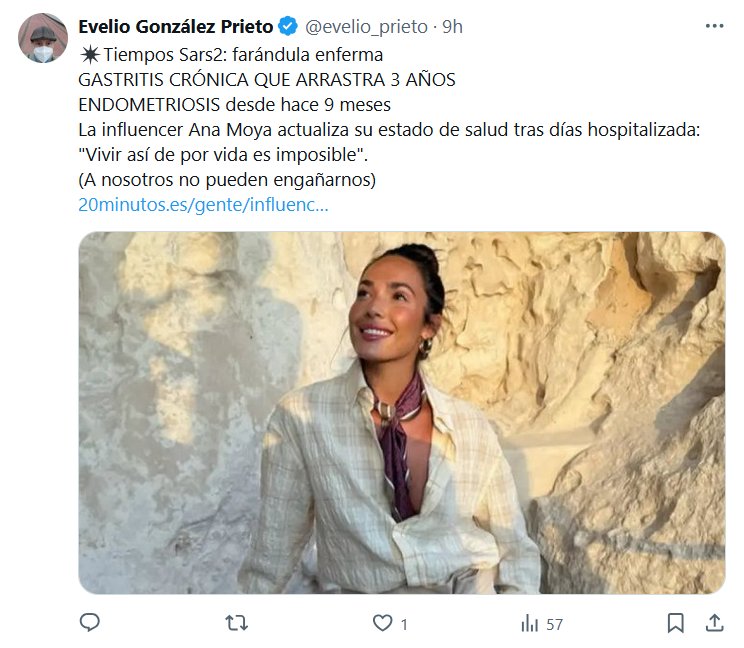Click the 9h timestamp

[x=452, y=27]
